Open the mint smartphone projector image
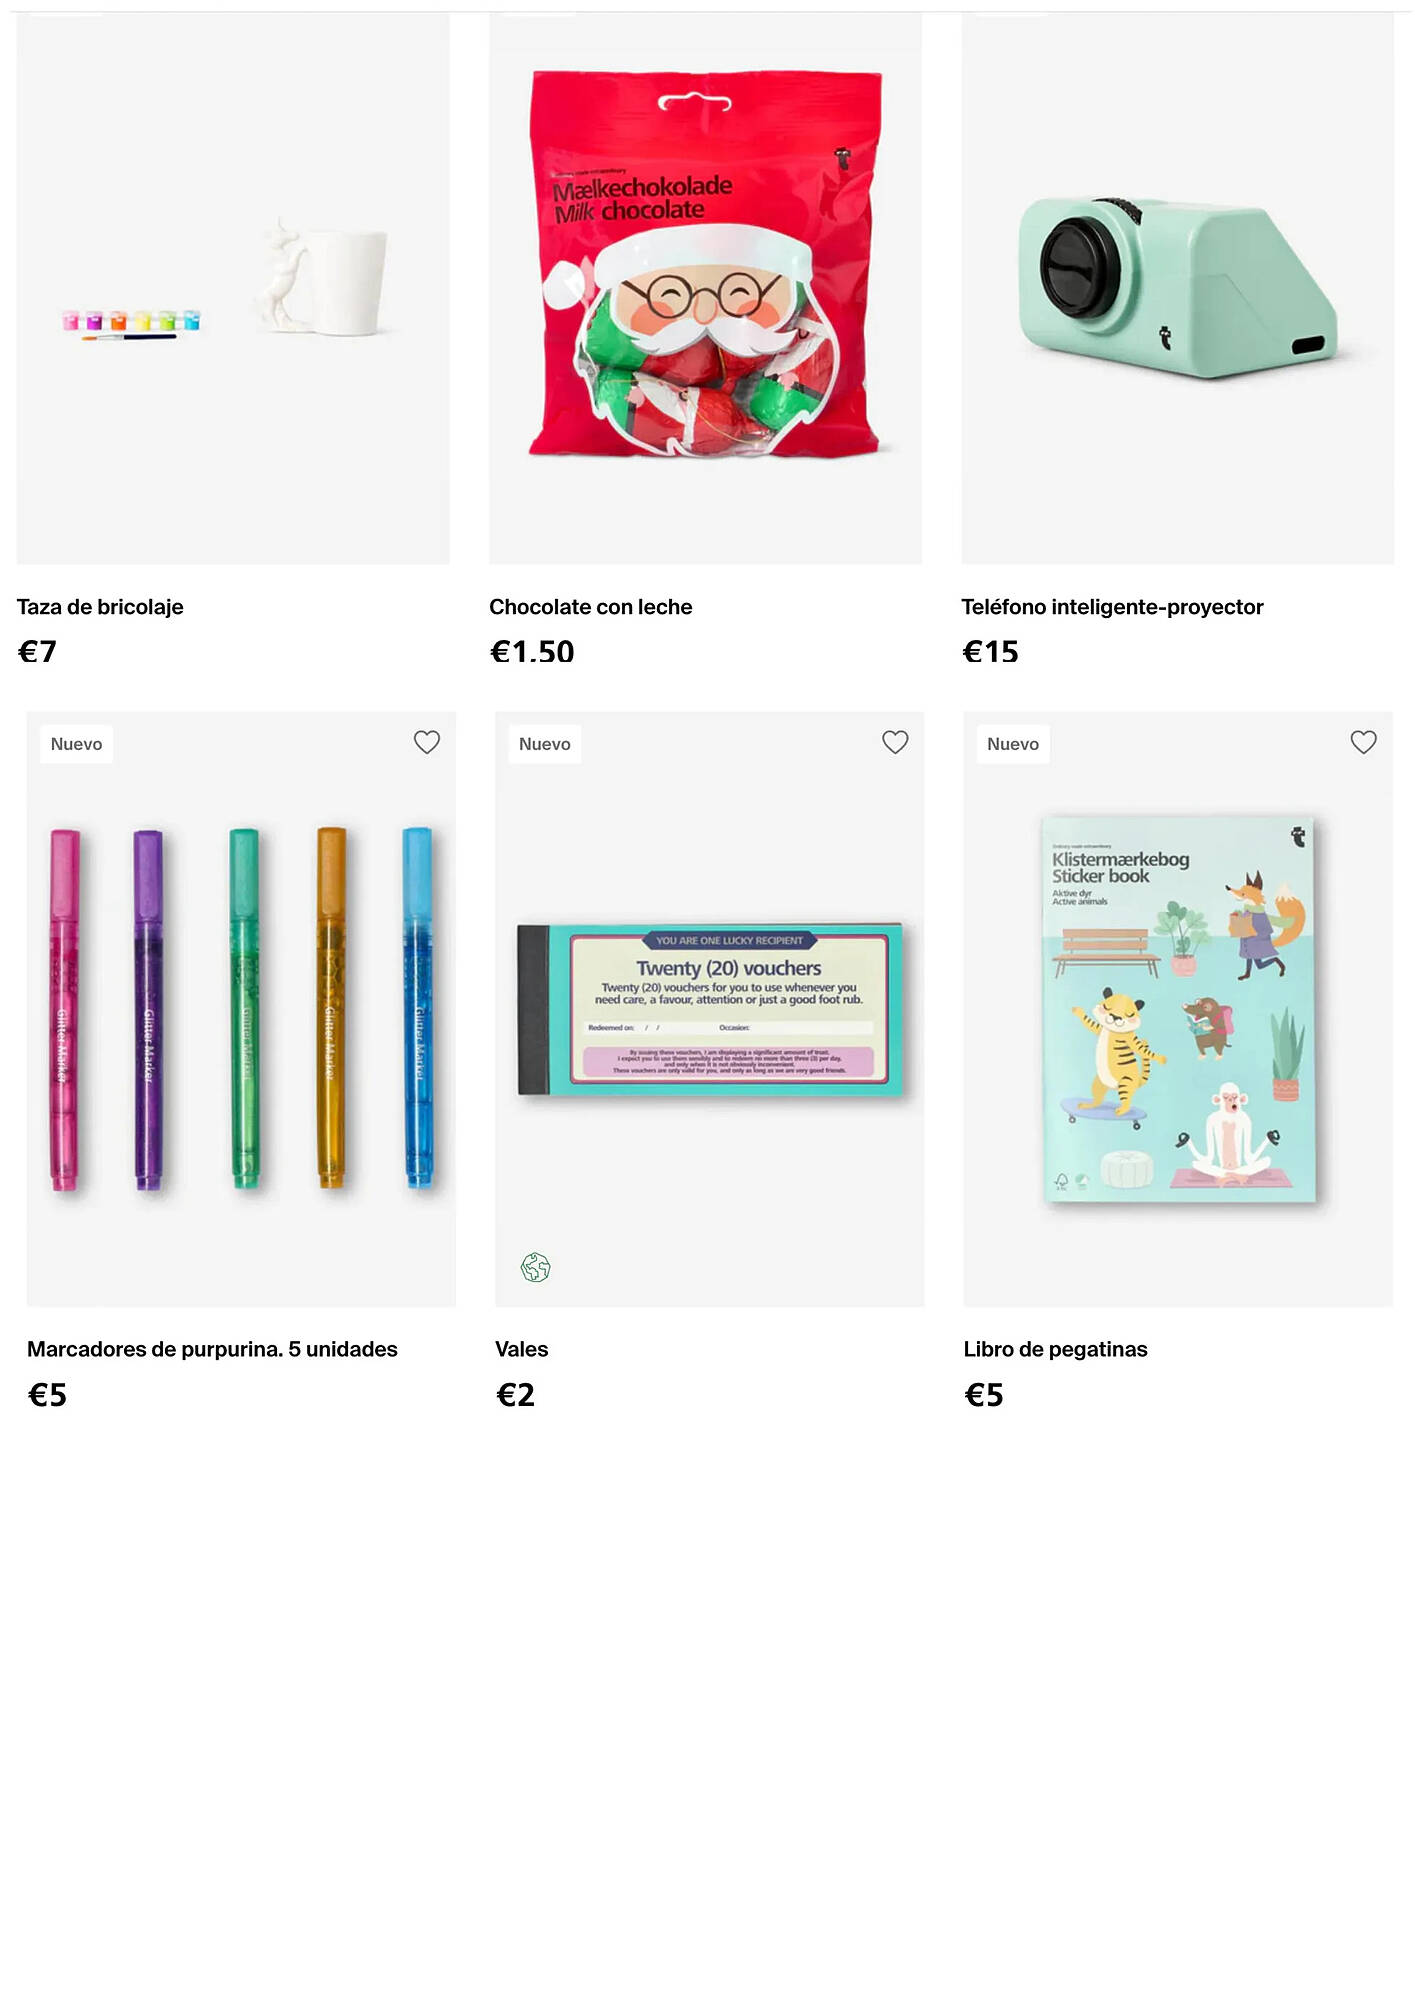The width and height of the screenshot is (1415, 2000). click(x=1177, y=288)
